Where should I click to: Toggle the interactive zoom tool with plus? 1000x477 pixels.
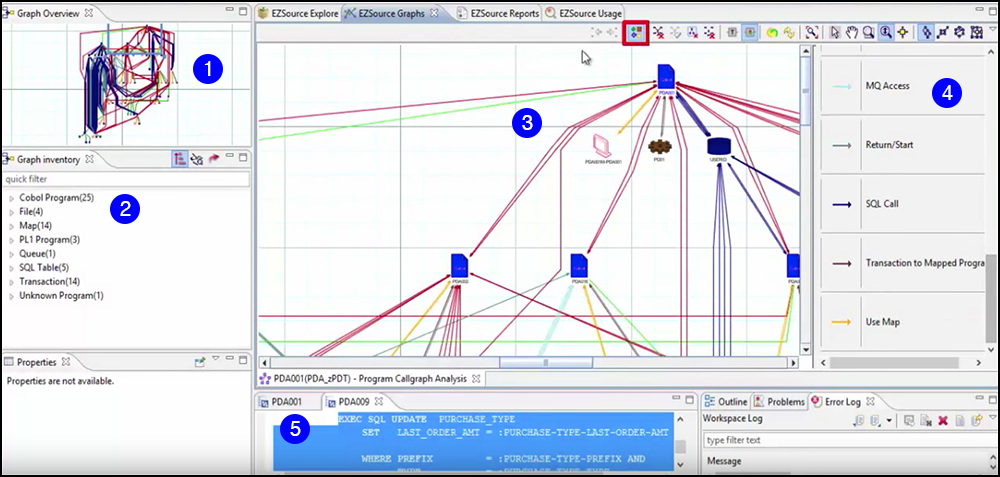coord(885,32)
